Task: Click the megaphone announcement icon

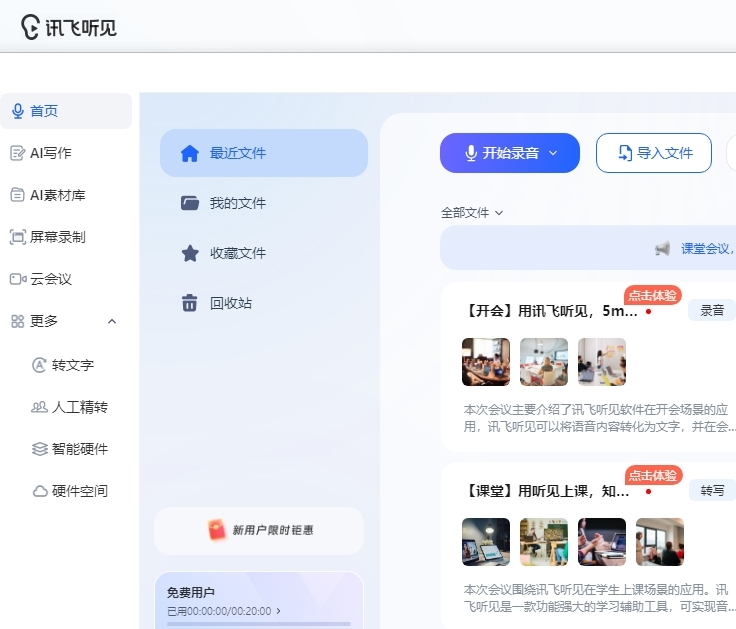Action: pos(662,248)
